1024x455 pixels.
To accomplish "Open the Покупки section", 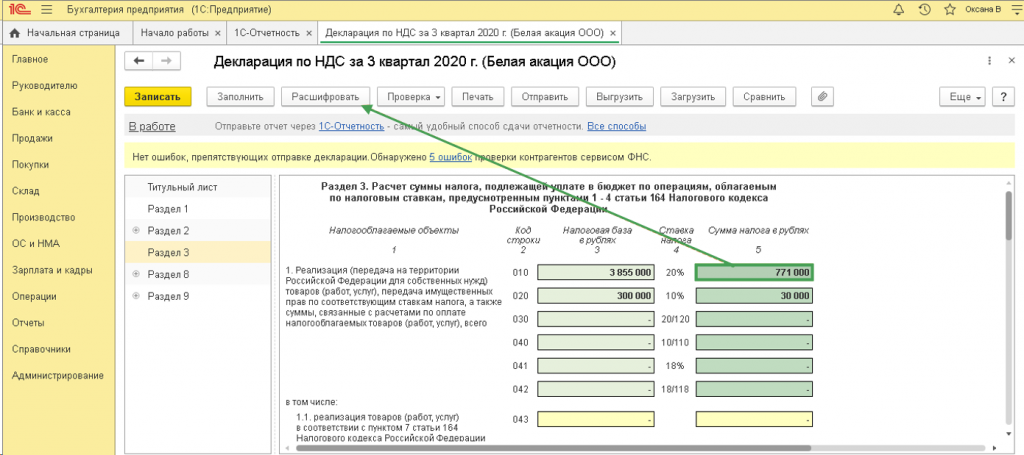I will click(x=30, y=165).
